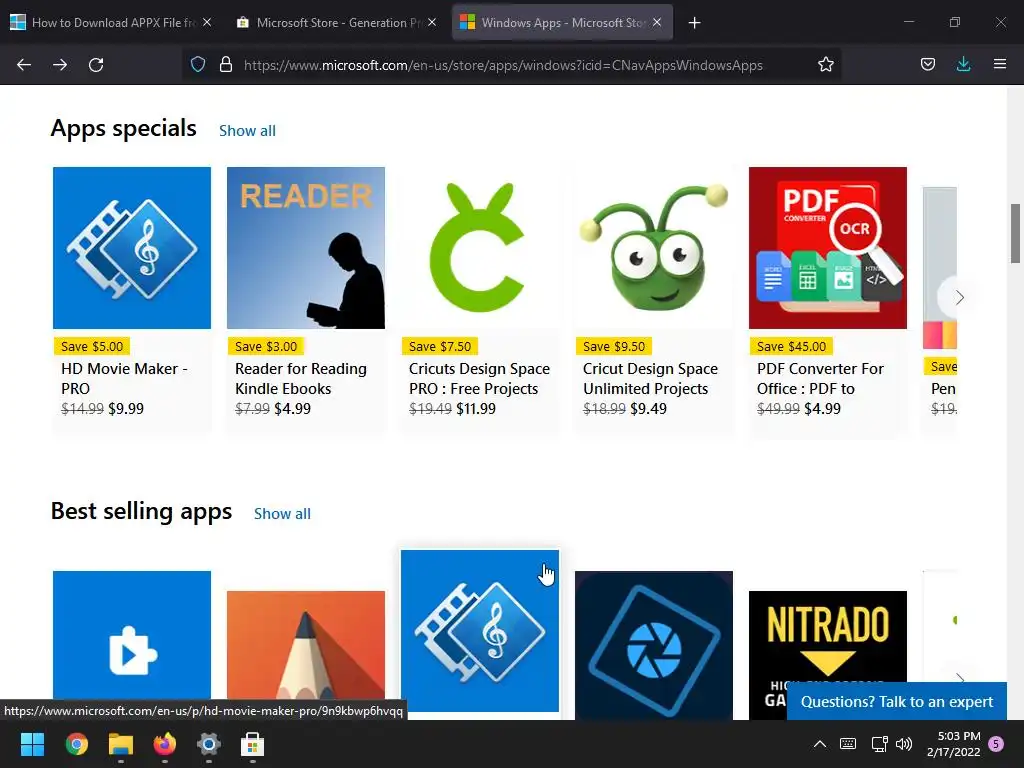Open touch keyboard tray icon

(848, 744)
